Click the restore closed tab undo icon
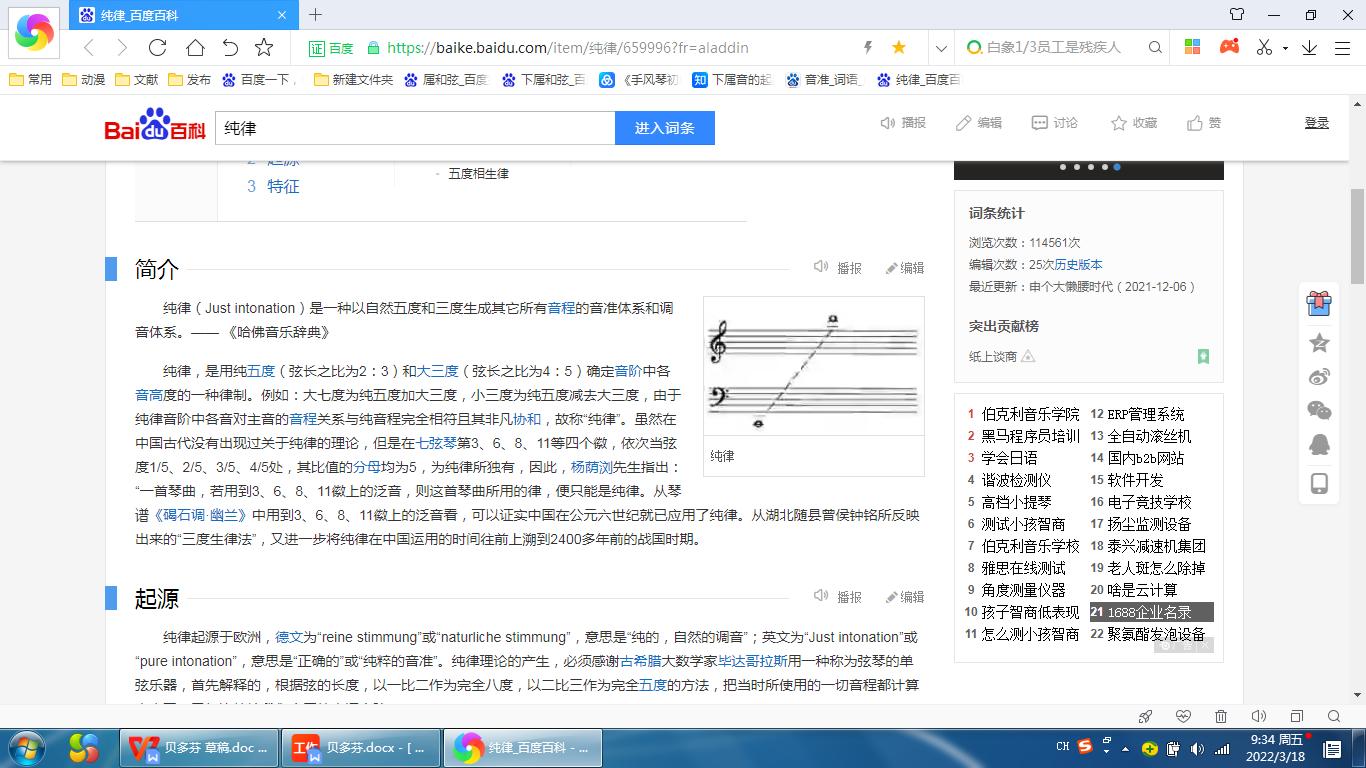This screenshot has height=768, width=1366. 230,47
